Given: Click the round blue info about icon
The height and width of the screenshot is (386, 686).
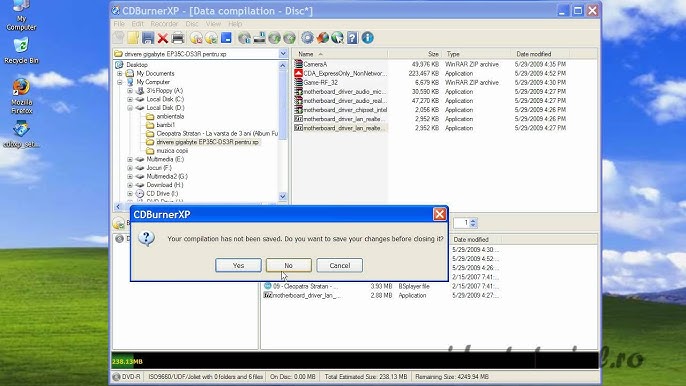Looking at the screenshot, I should pyautogui.click(x=368, y=38).
